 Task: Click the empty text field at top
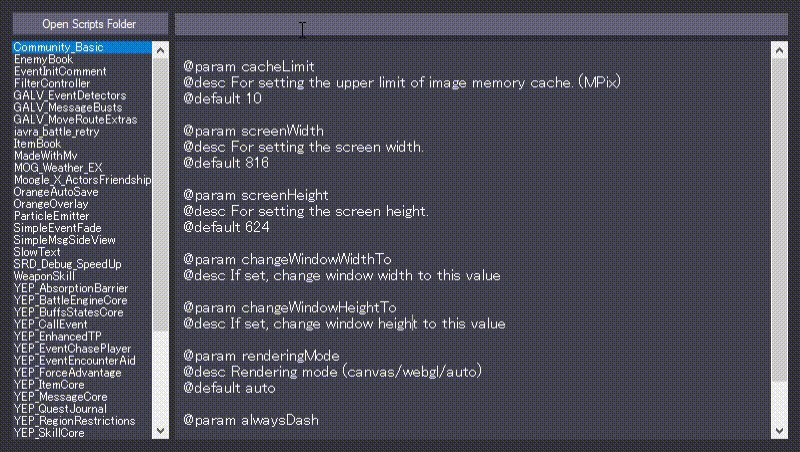480,24
